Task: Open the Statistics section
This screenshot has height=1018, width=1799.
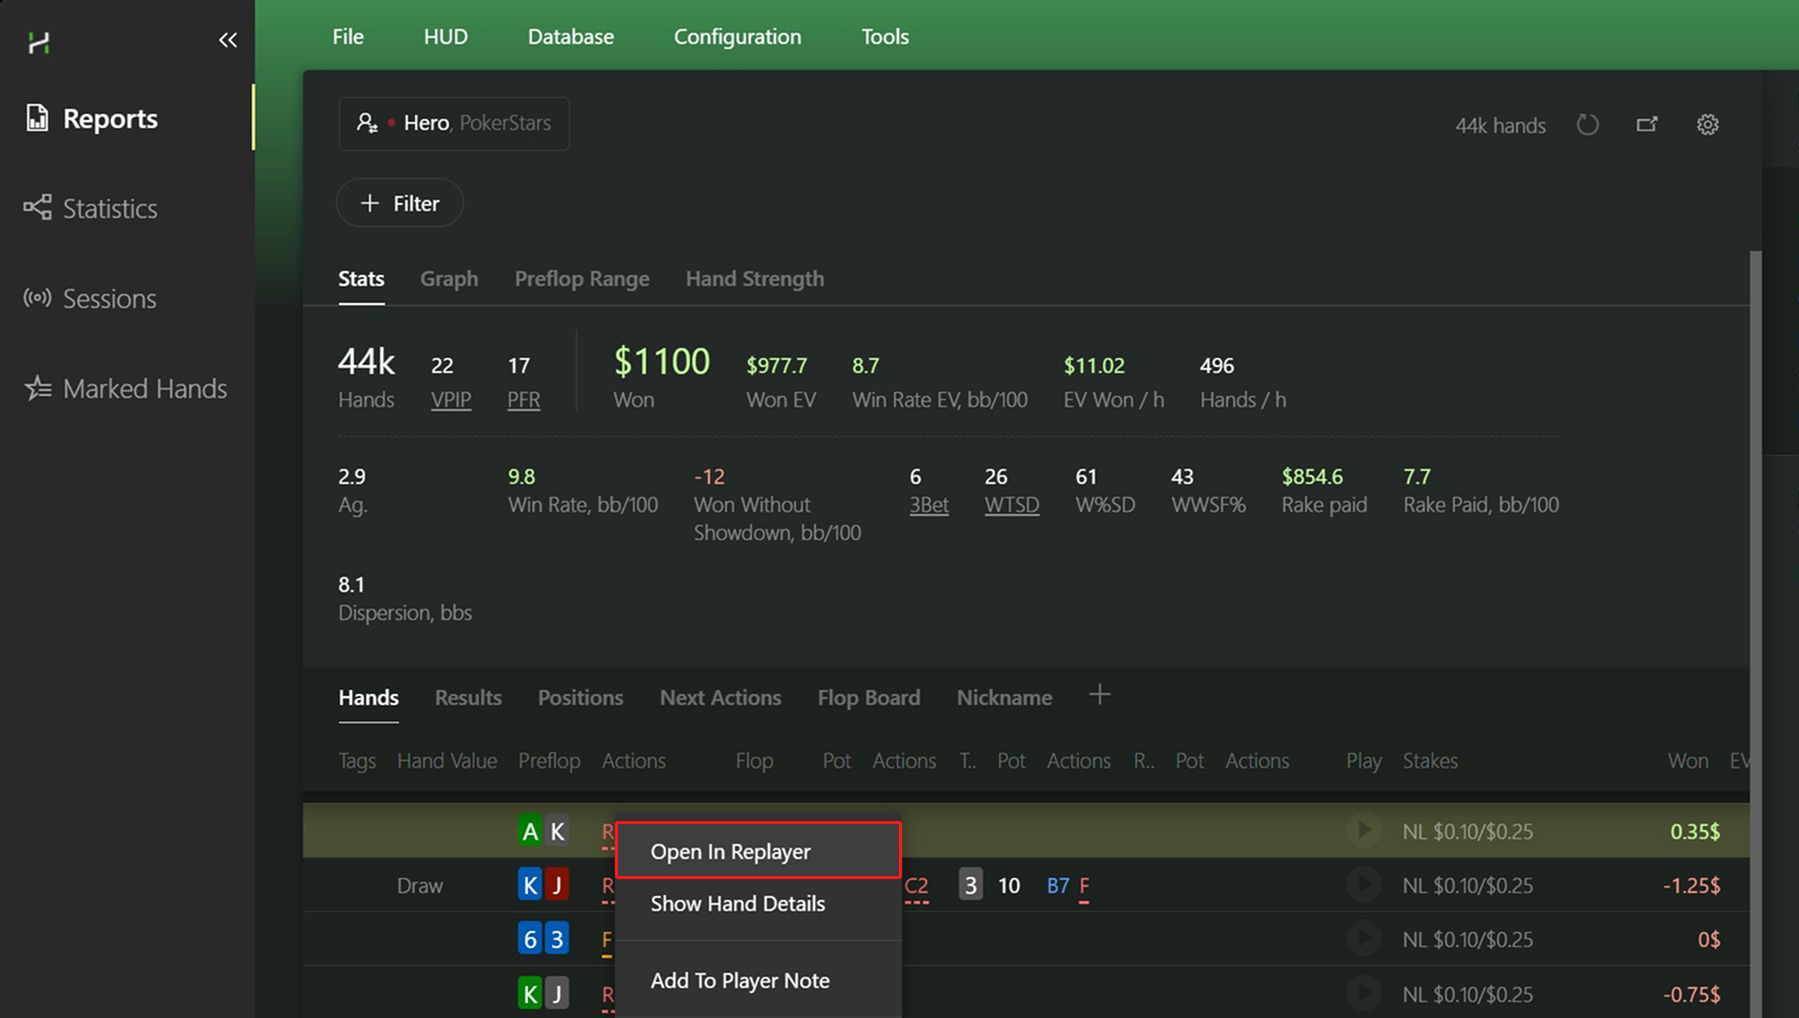Action: pos(109,208)
